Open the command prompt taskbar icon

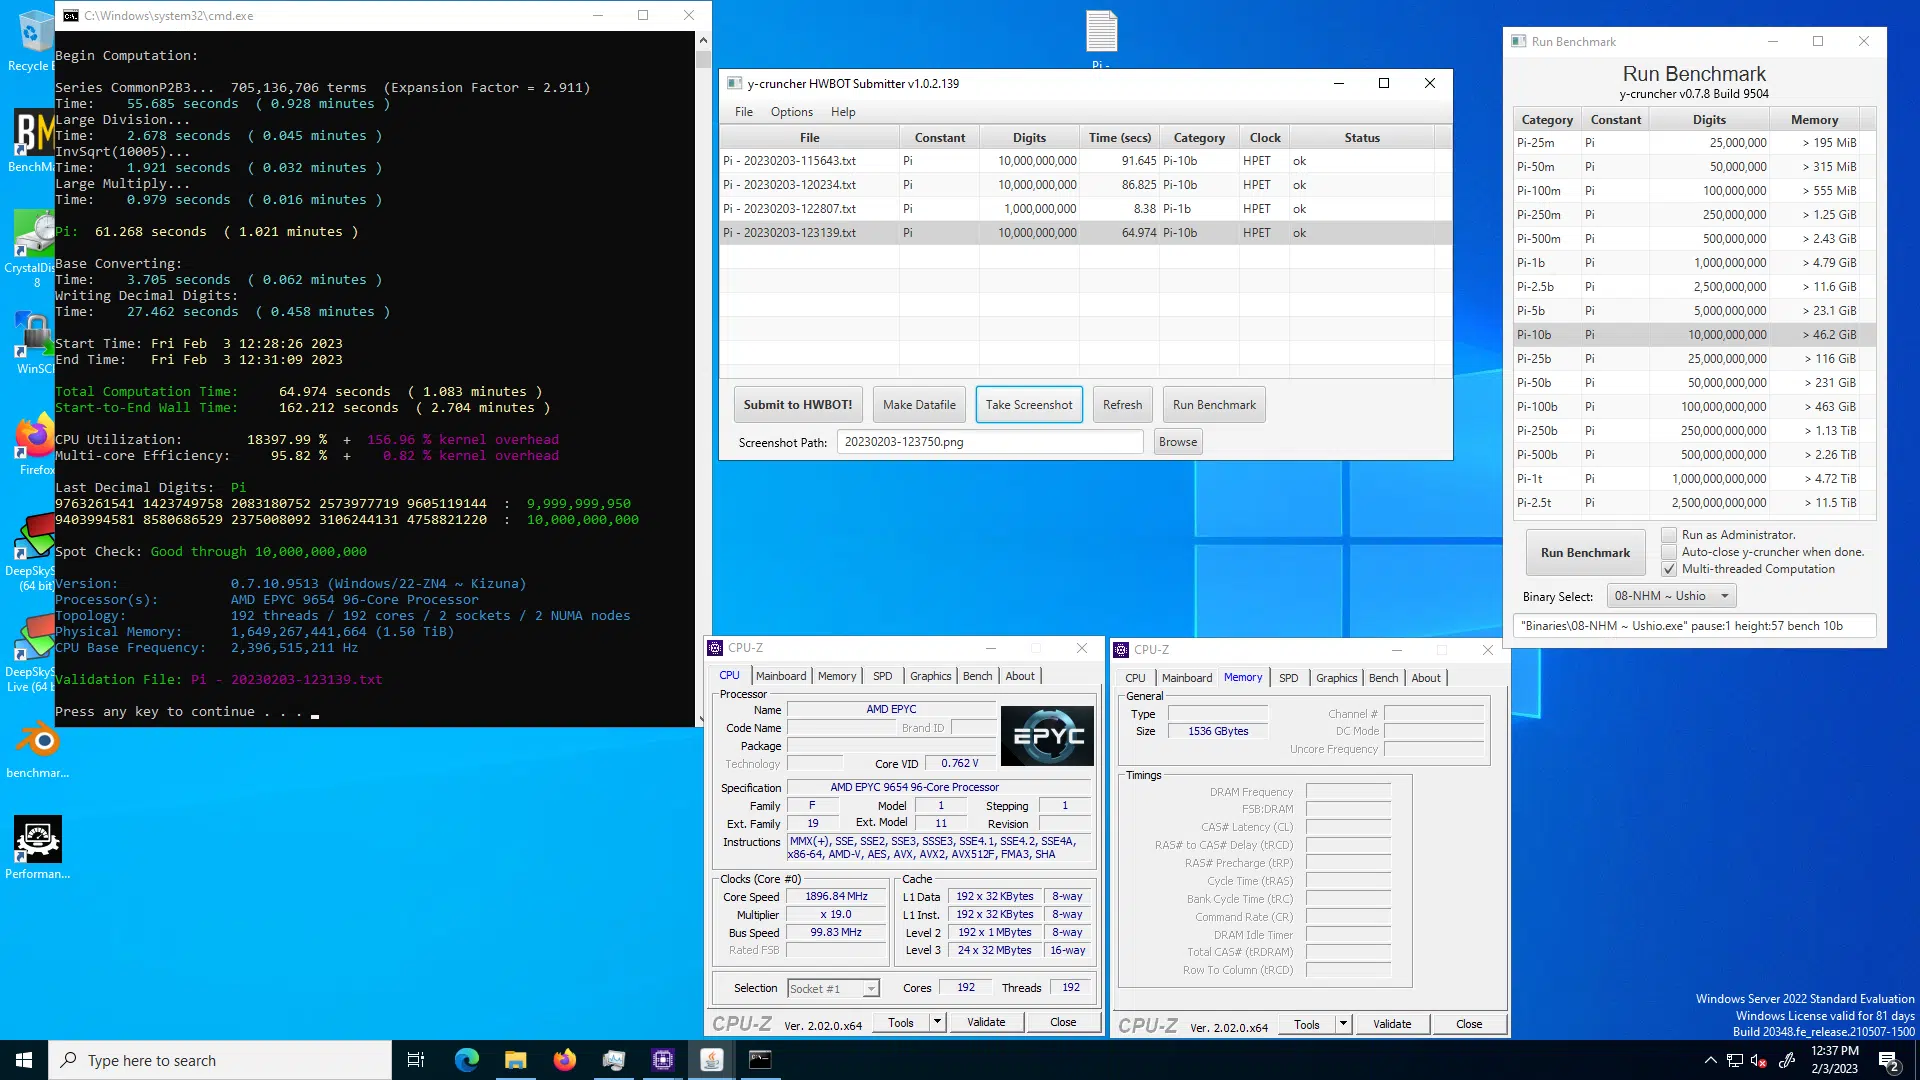[x=760, y=1060]
